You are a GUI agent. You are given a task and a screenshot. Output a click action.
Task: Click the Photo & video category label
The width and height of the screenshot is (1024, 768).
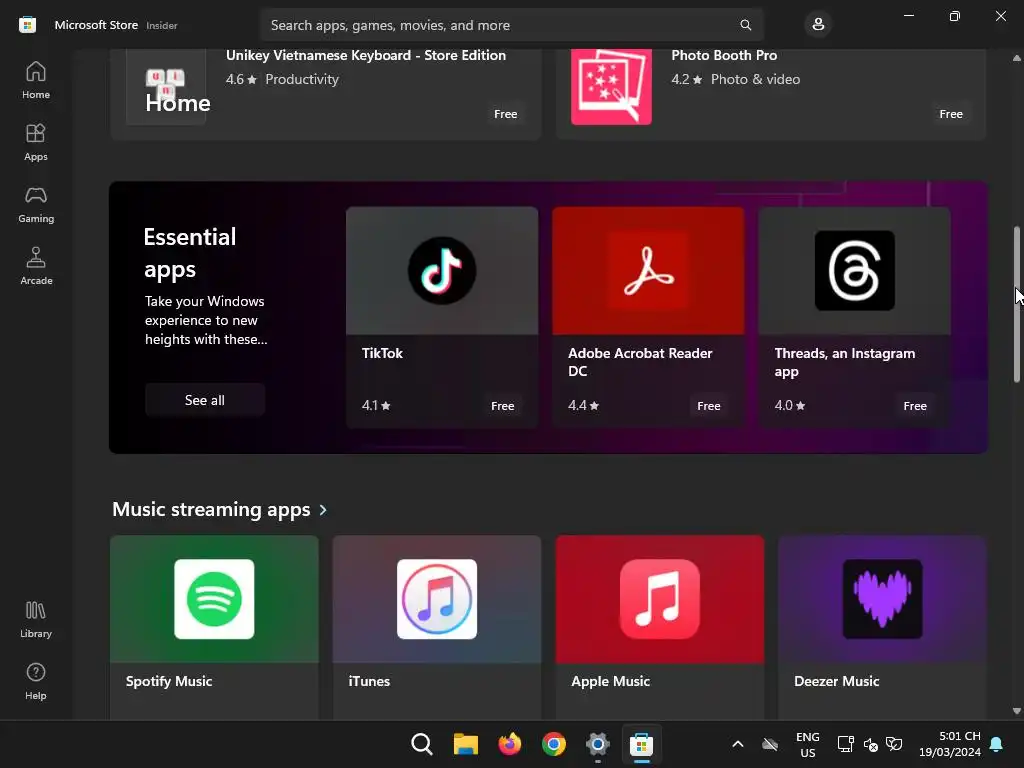click(x=755, y=79)
